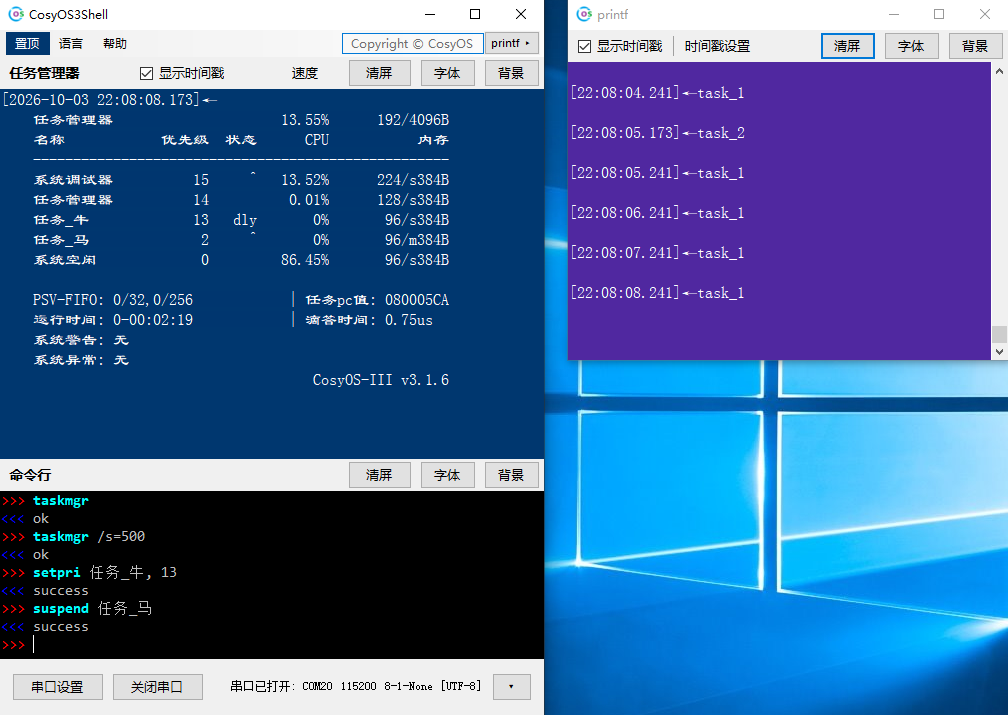Expand the serial port dropdown arrow
Viewport: 1008px width, 715px height.
coord(512,687)
